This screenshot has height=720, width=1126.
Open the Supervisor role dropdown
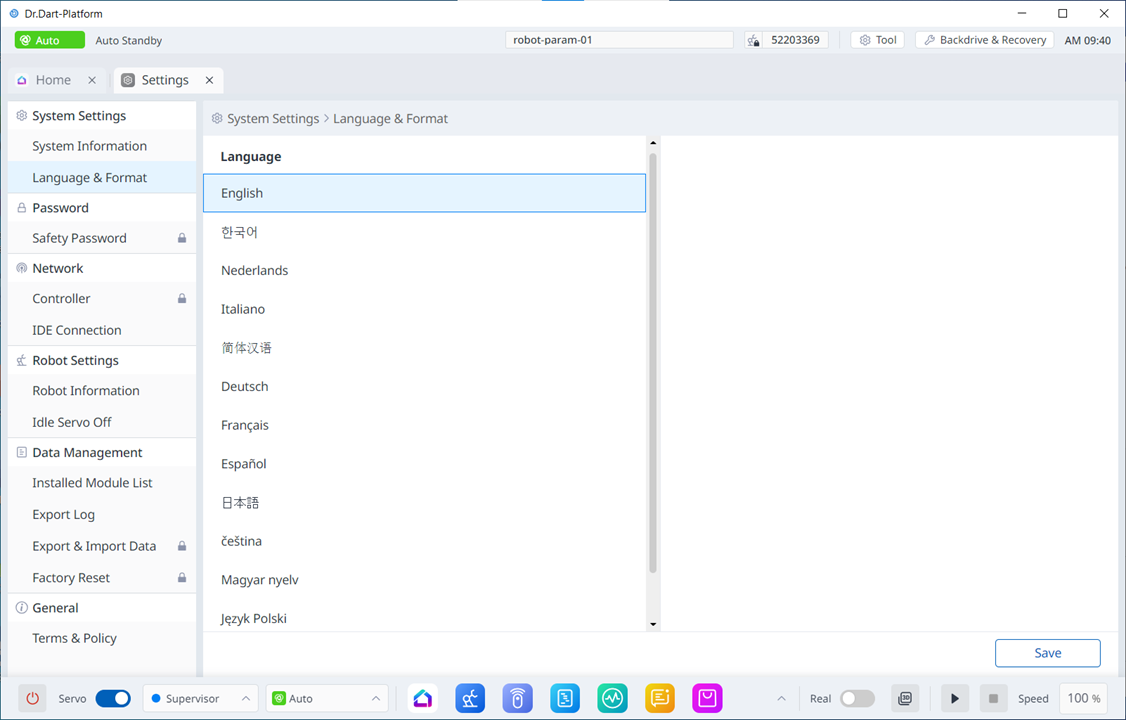tap(200, 698)
